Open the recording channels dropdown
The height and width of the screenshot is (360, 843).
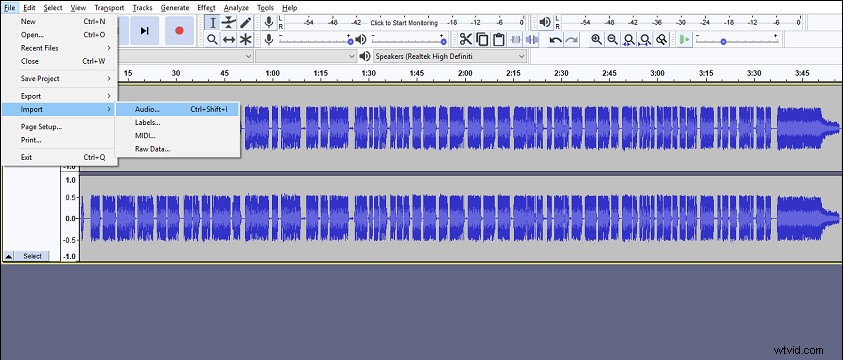[306, 56]
